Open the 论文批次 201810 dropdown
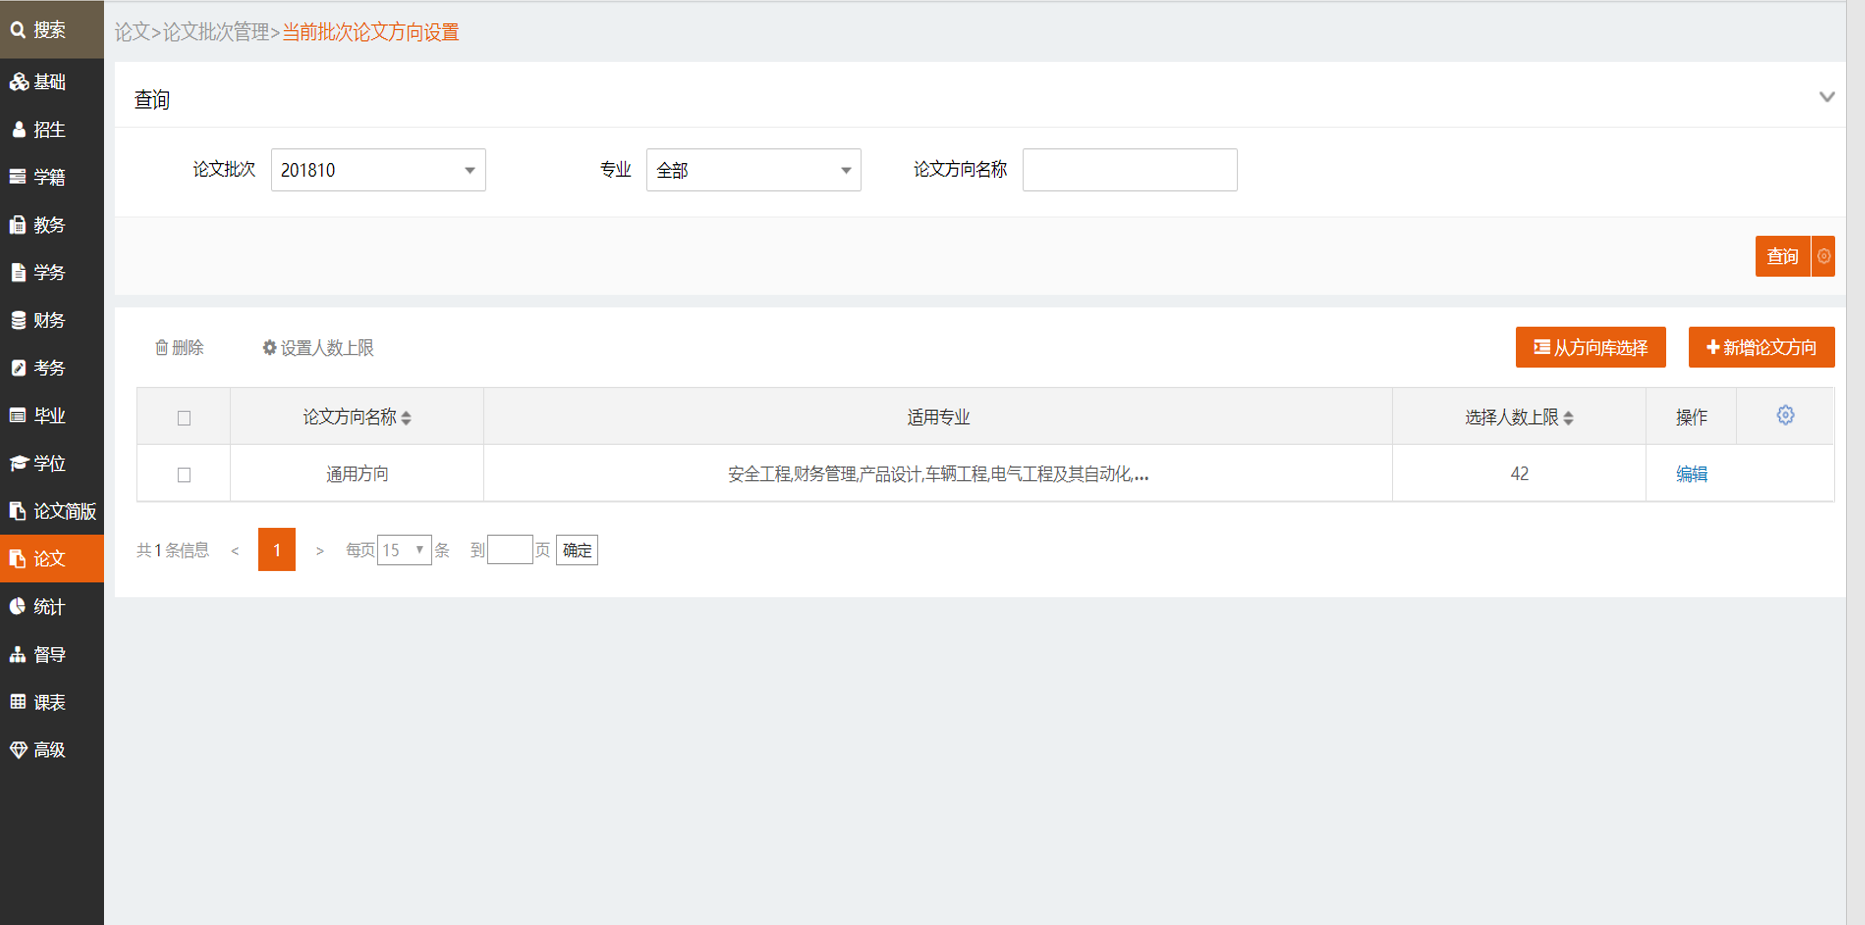The width and height of the screenshot is (1865, 925). 378,170
